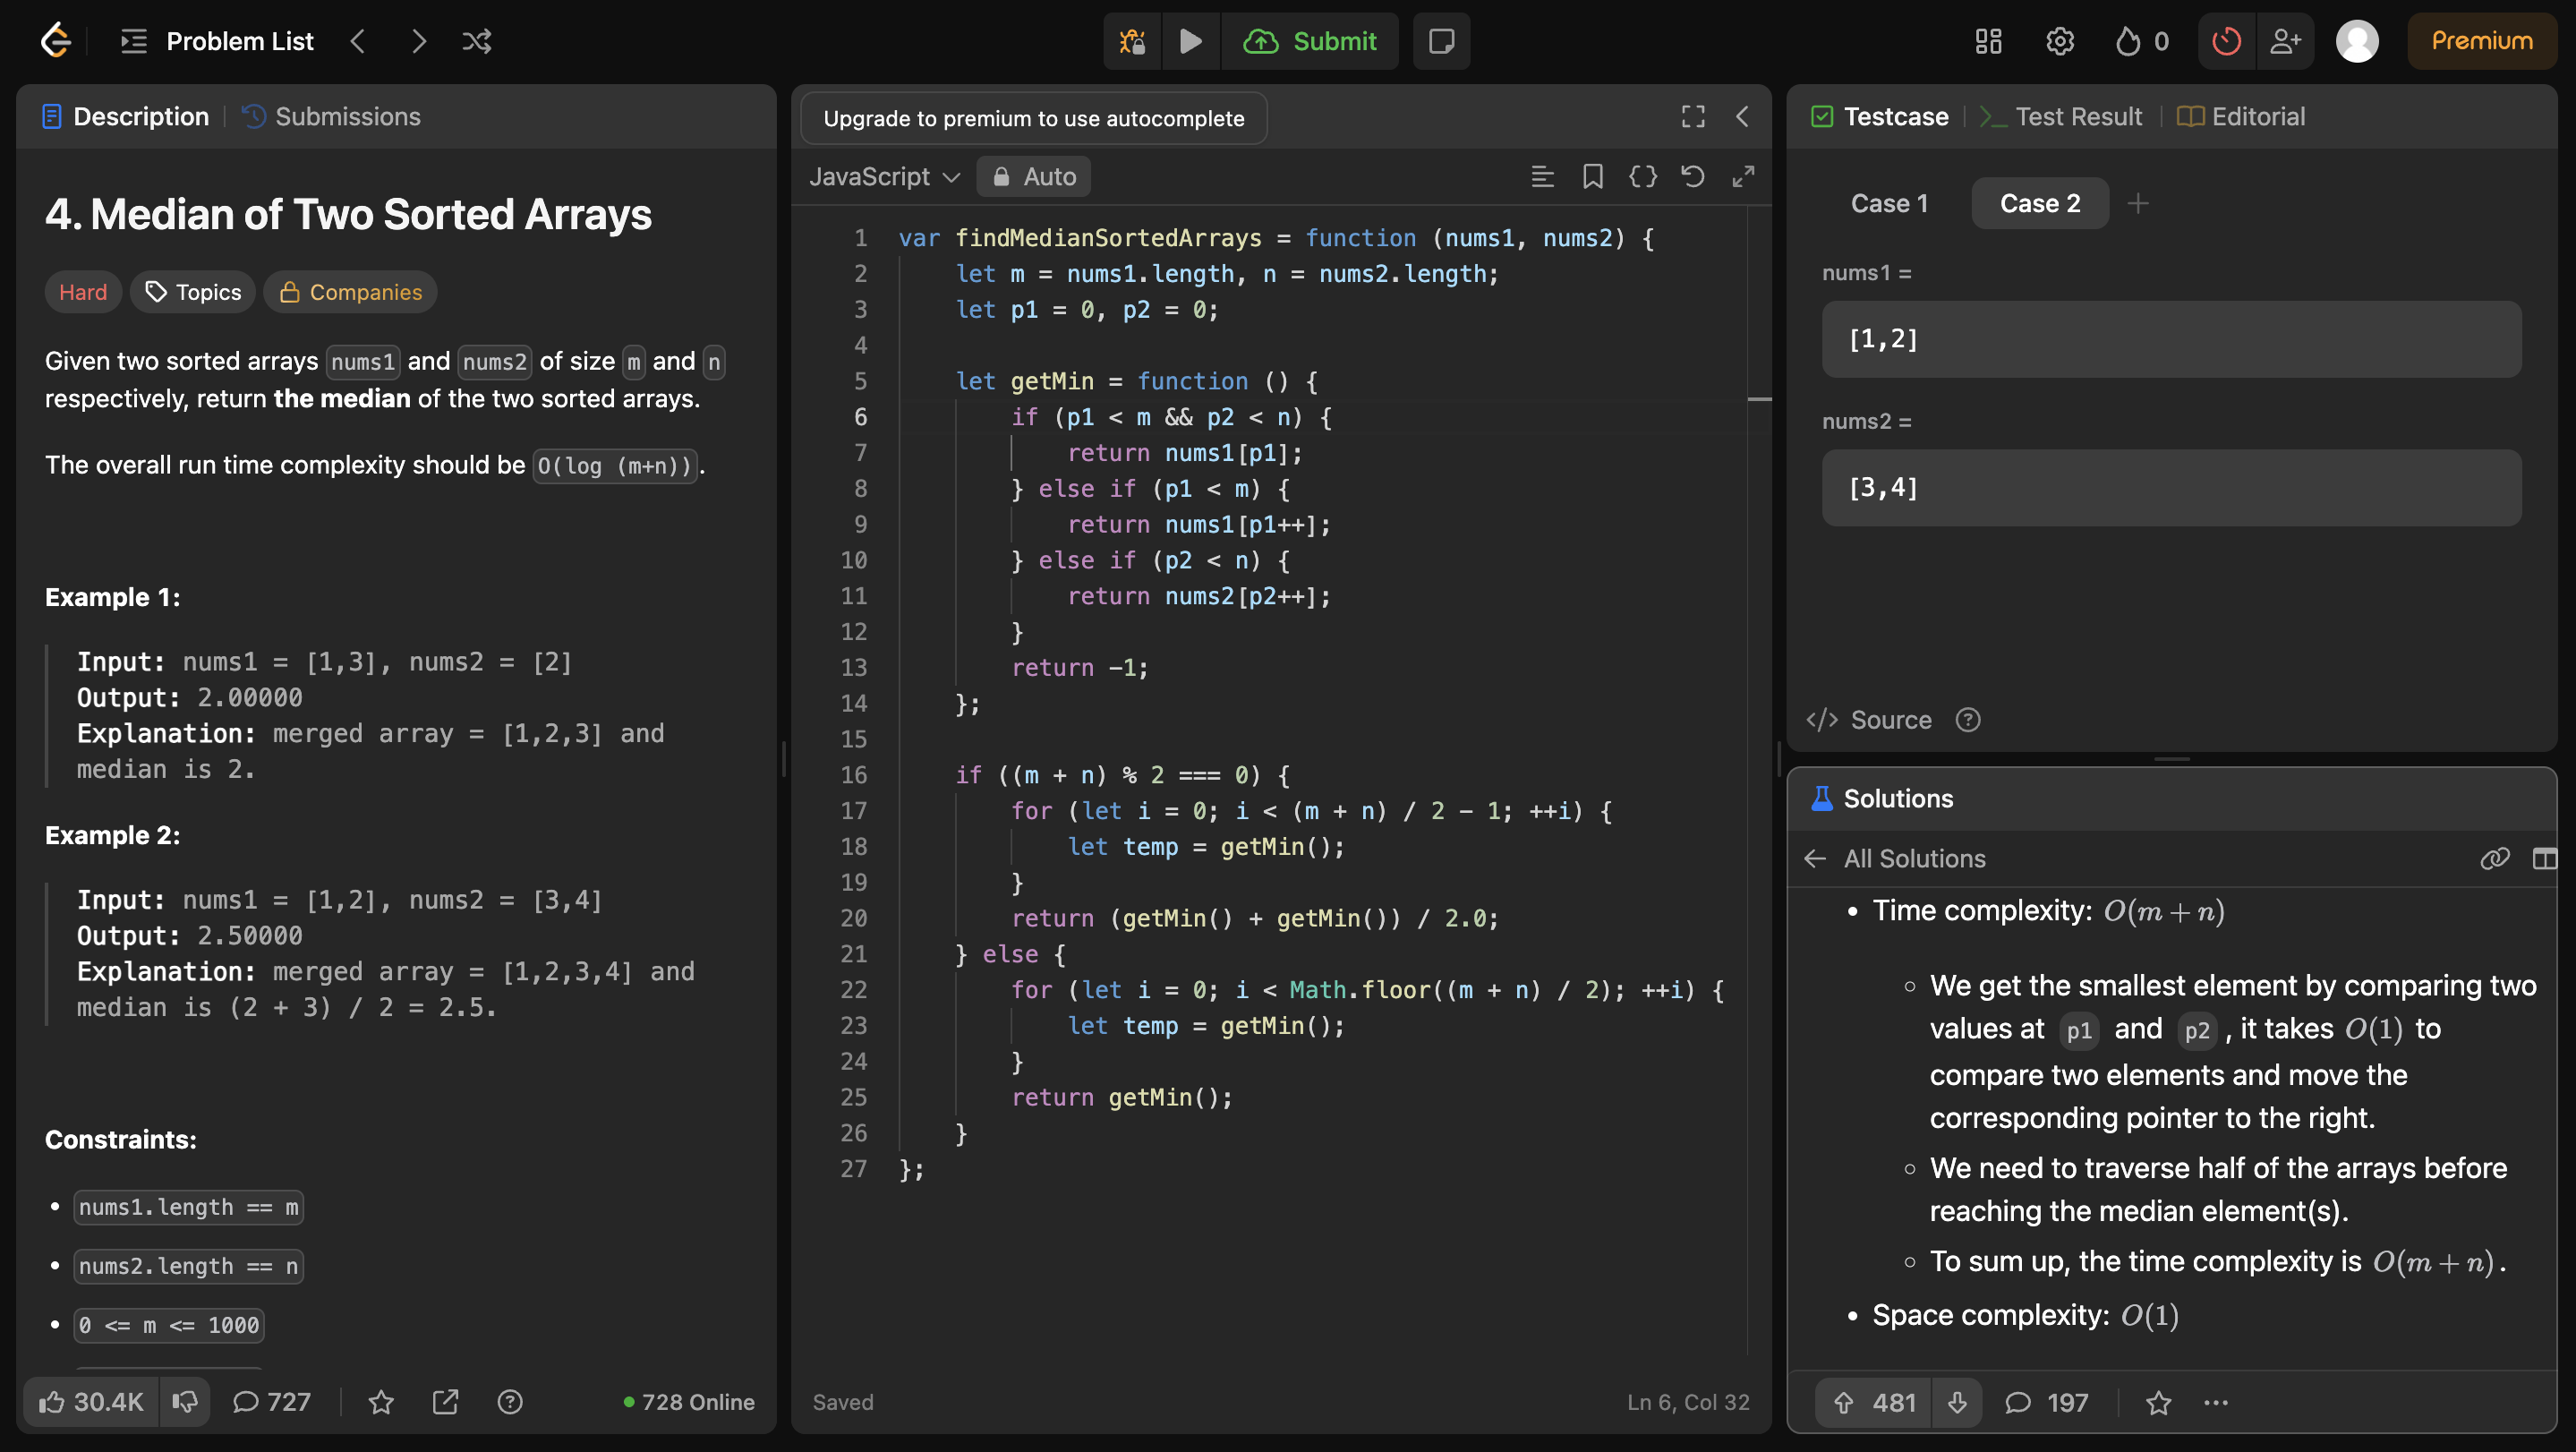This screenshot has width=2576, height=1452.
Task: Click the nums1 input field
Action: pos(2170,339)
